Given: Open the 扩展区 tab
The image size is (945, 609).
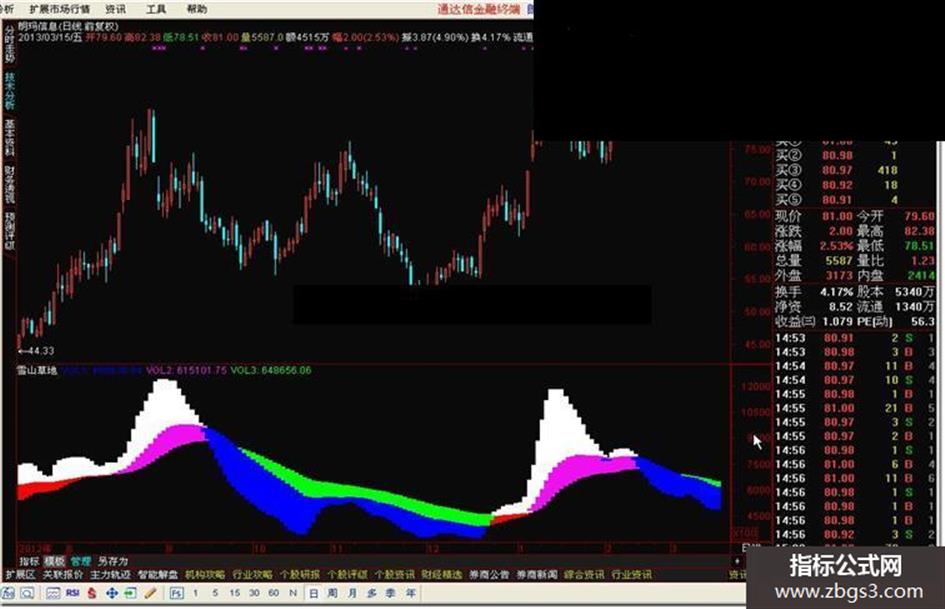Looking at the screenshot, I should 20,575.
